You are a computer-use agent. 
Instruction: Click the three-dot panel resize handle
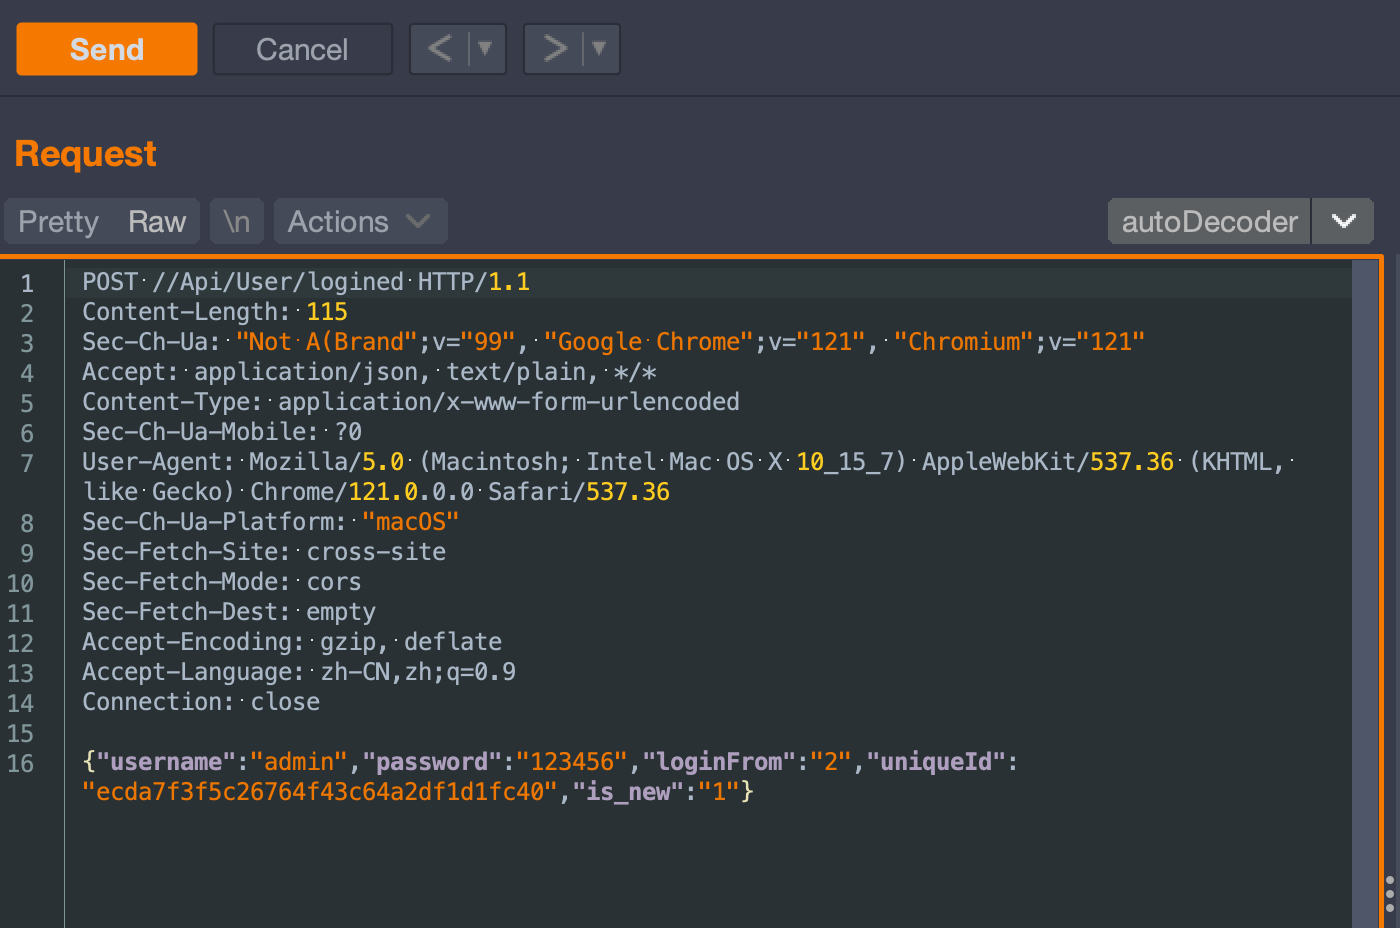(x=1390, y=894)
